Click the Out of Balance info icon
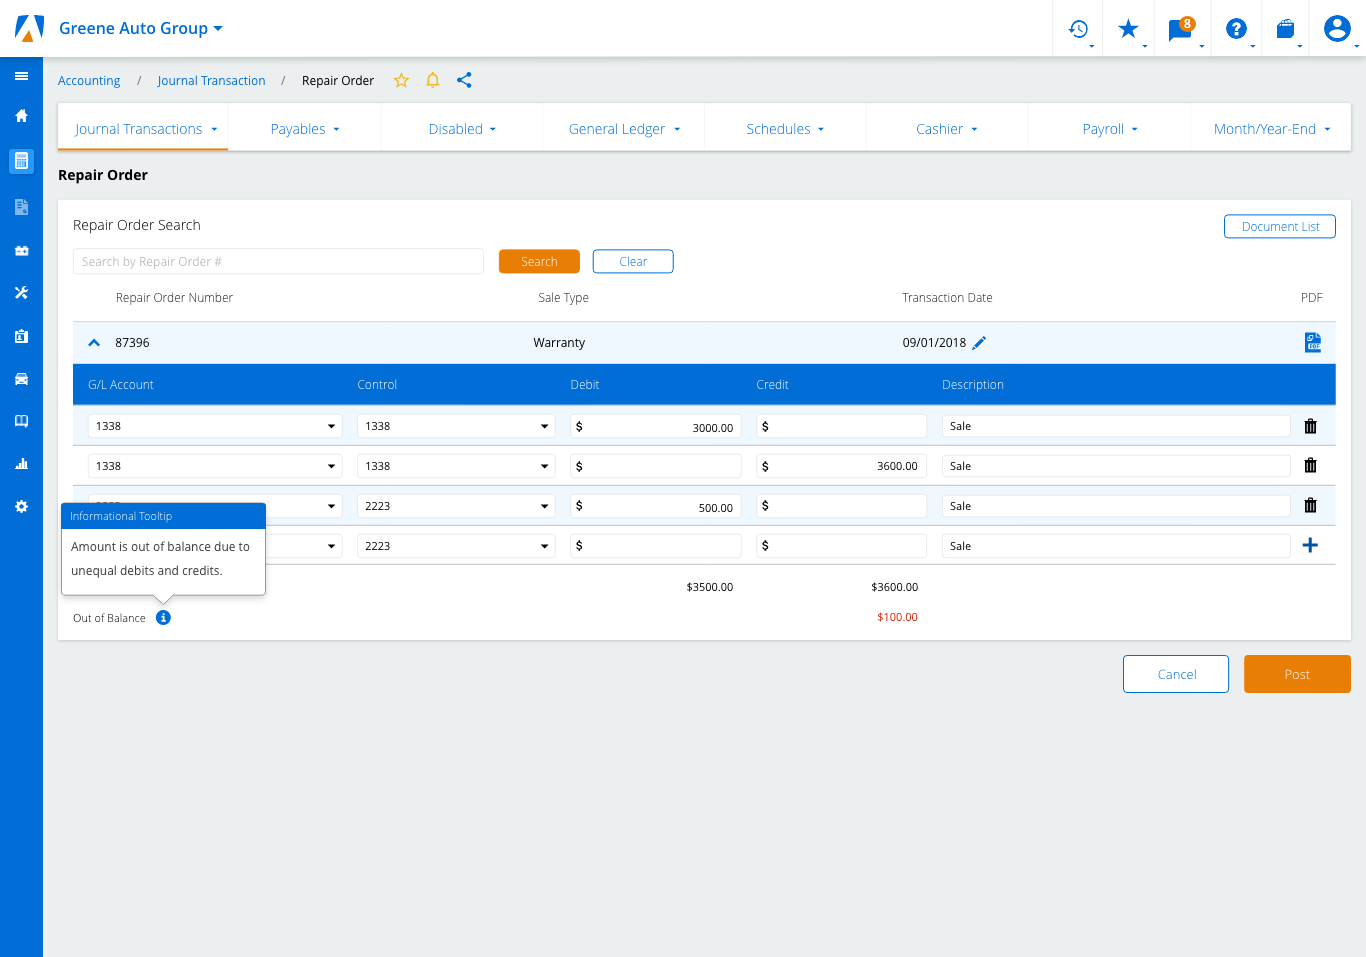Viewport: 1366px width, 957px height. point(163,618)
